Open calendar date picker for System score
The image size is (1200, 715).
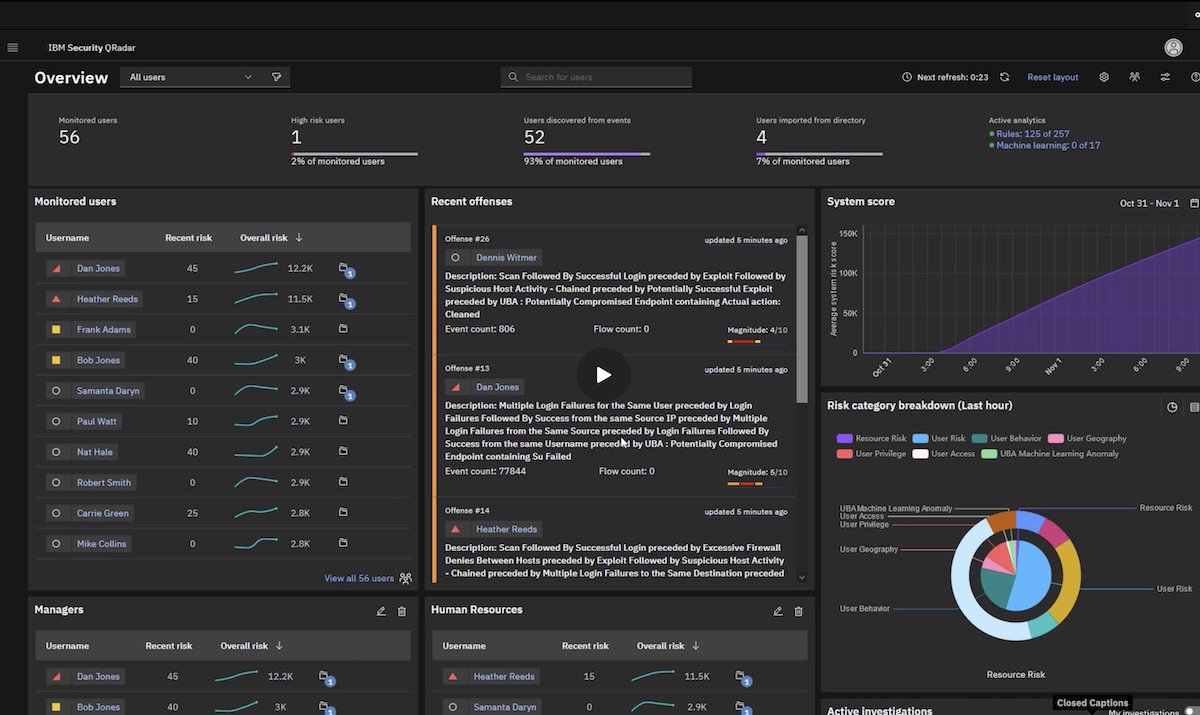[x=1194, y=203]
